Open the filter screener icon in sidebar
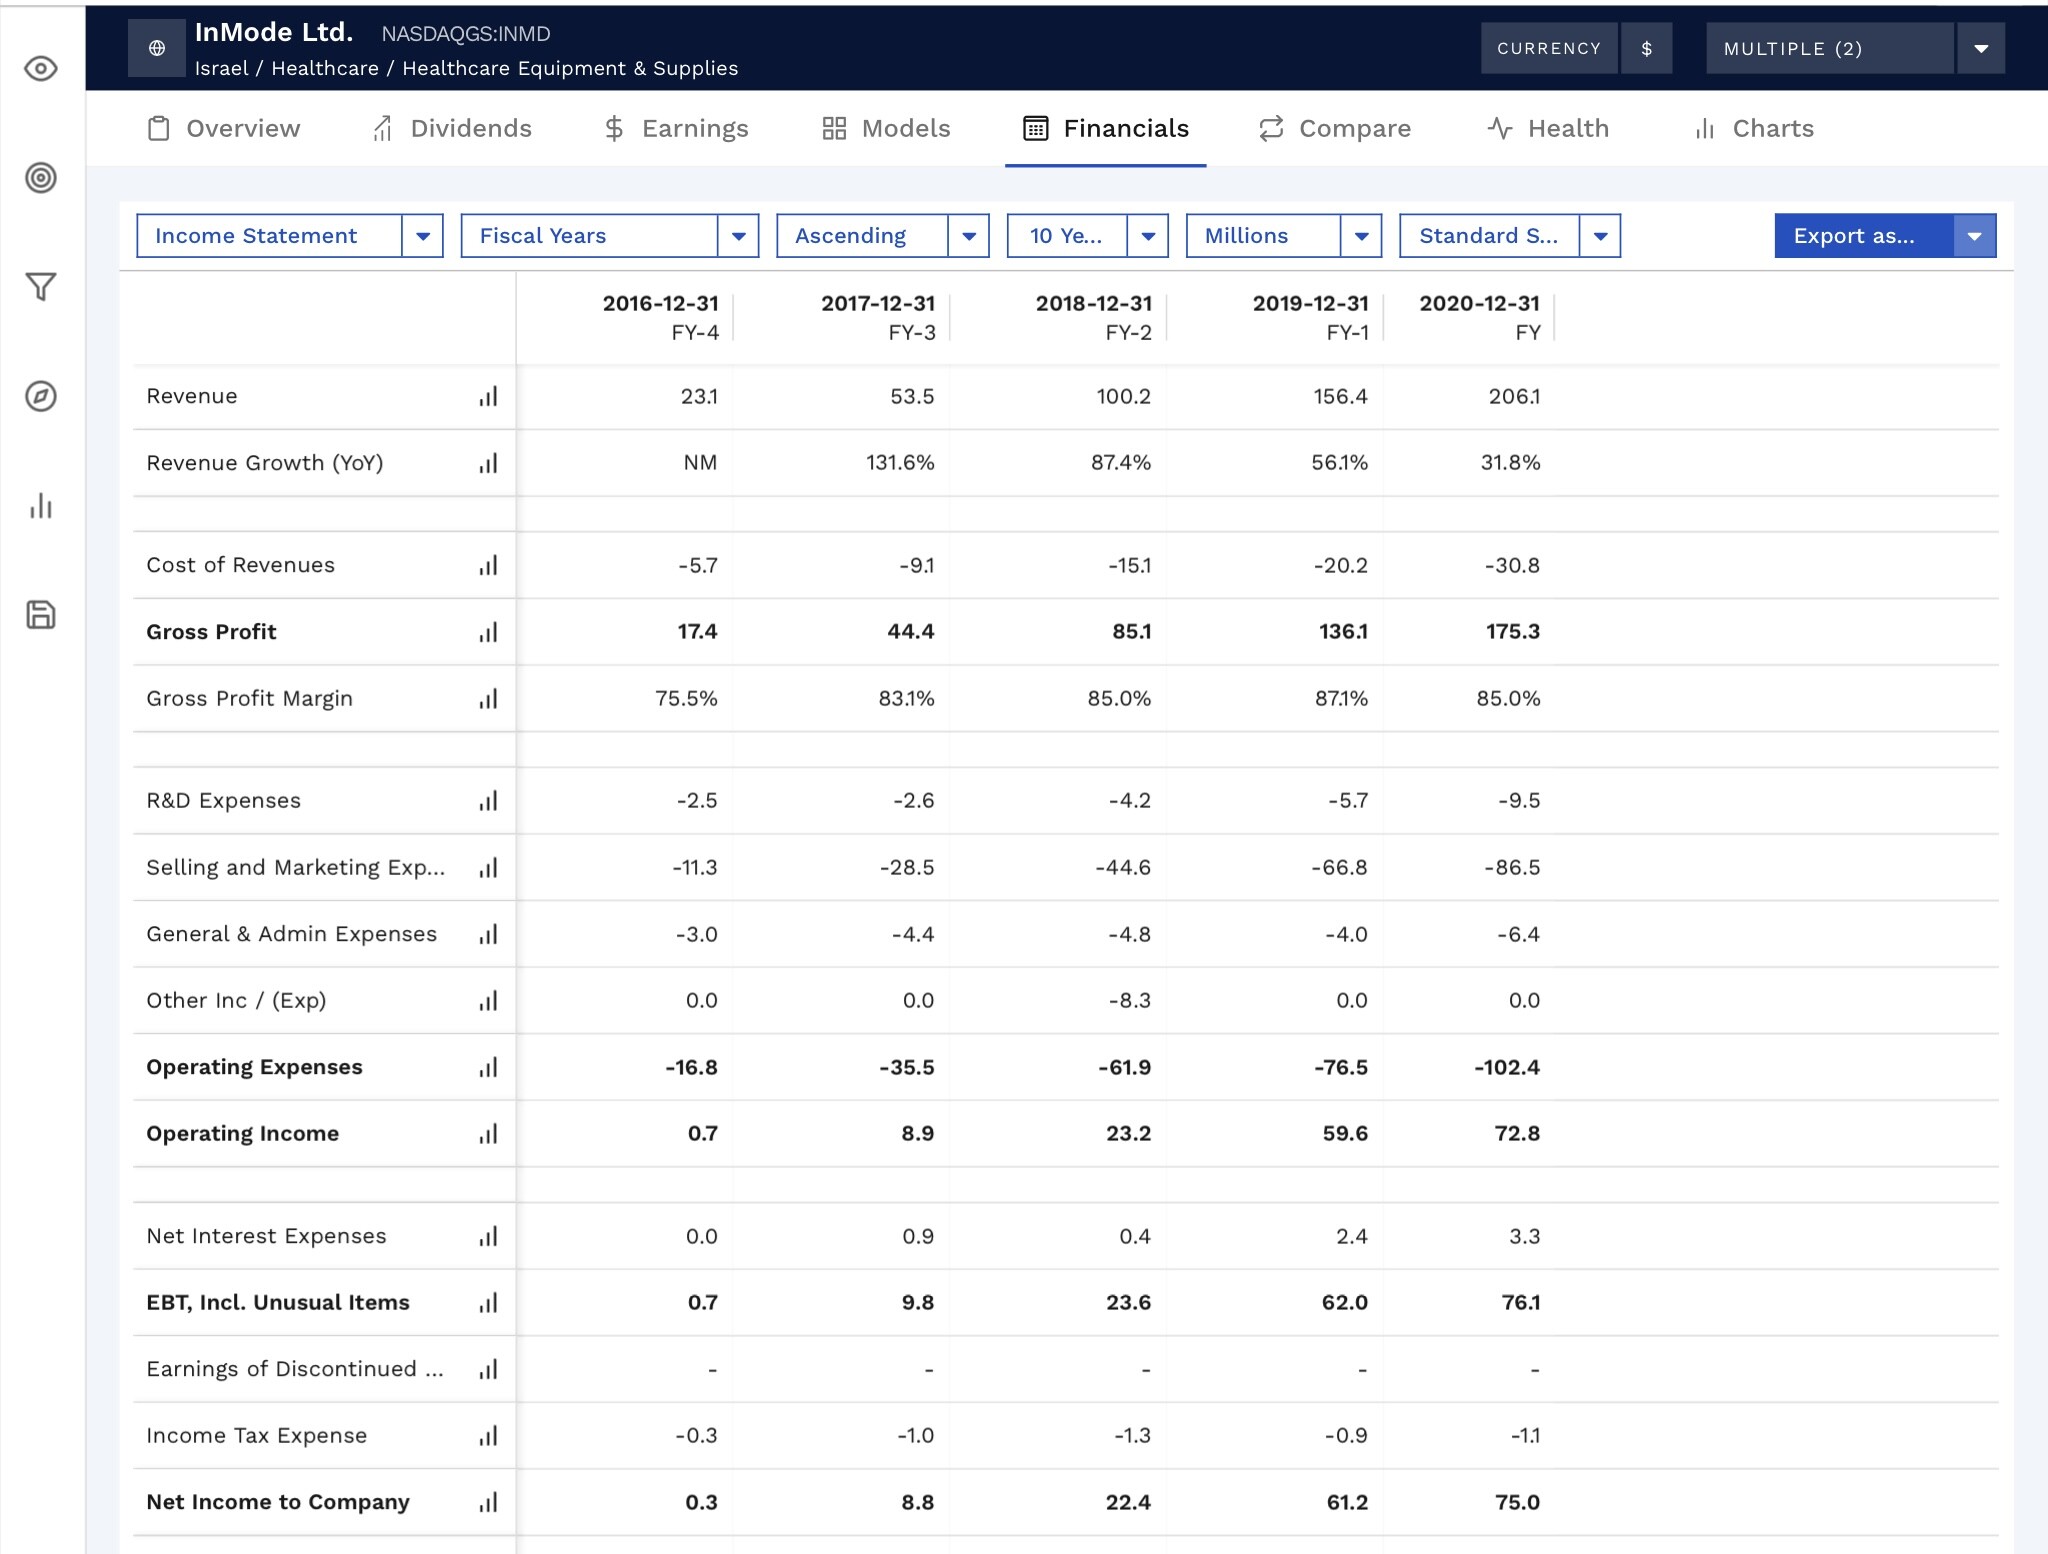 [41, 287]
